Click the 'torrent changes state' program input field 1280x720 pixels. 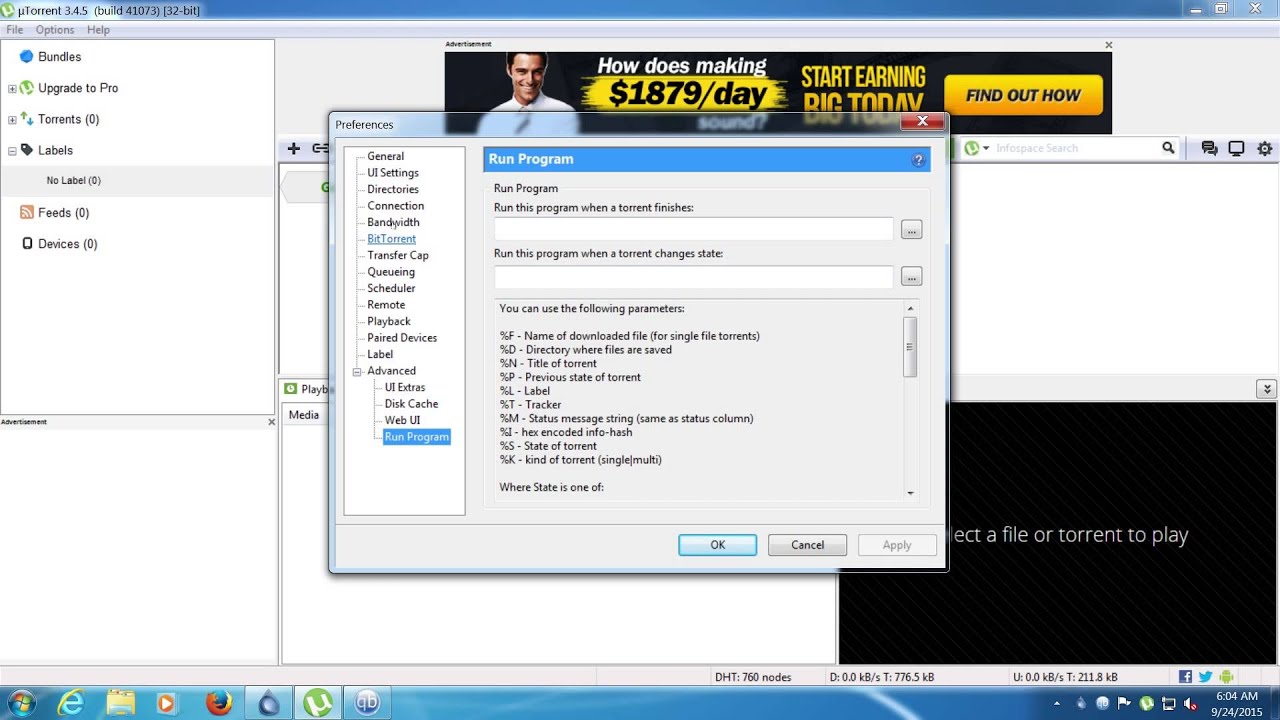[x=693, y=276]
